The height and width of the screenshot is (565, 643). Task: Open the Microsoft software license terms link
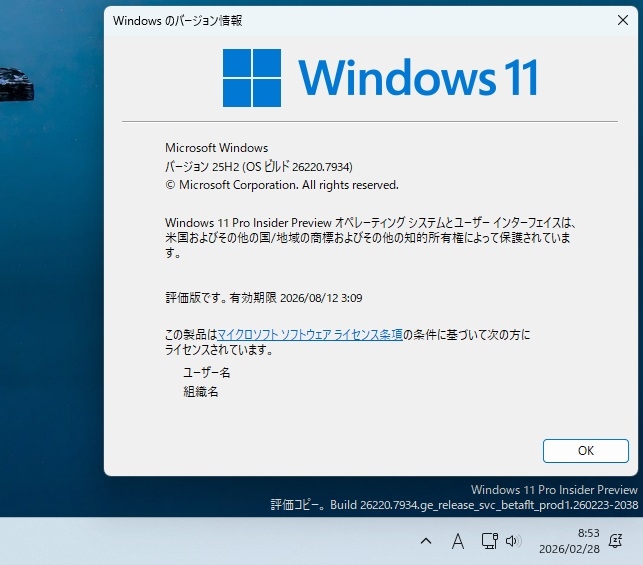point(310,335)
